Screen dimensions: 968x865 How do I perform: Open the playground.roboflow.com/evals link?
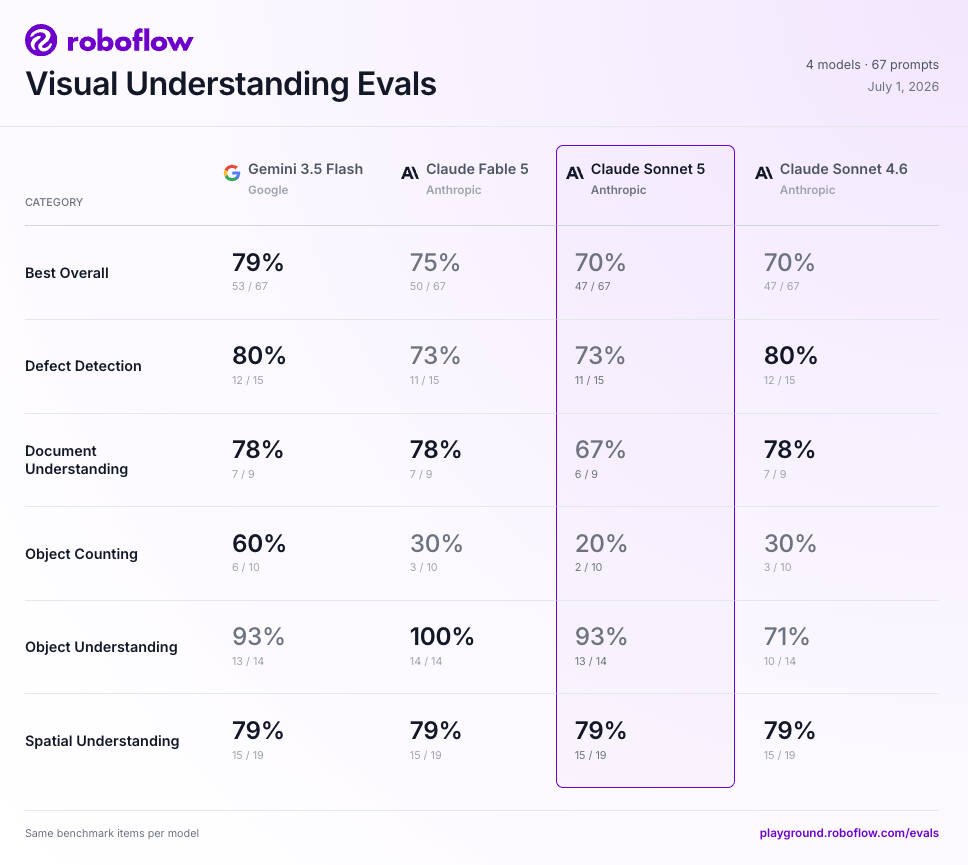(x=849, y=833)
